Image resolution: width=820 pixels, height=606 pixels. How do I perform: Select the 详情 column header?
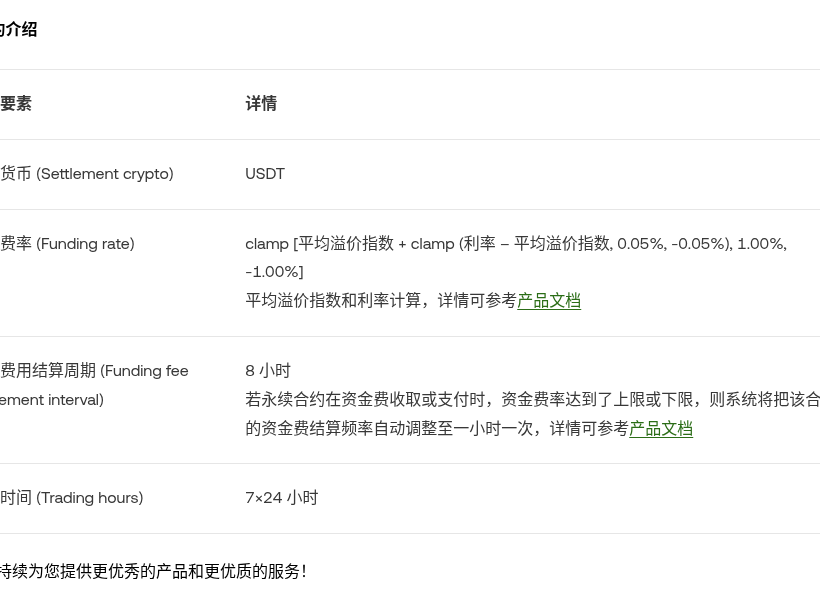coord(261,103)
